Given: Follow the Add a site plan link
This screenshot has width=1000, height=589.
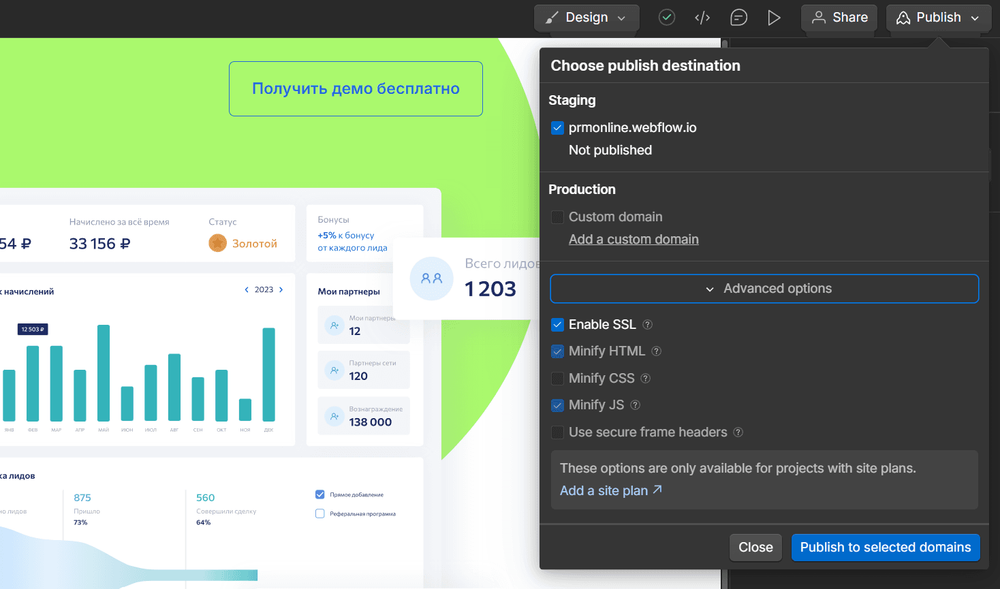Looking at the screenshot, I should pyautogui.click(x=610, y=490).
